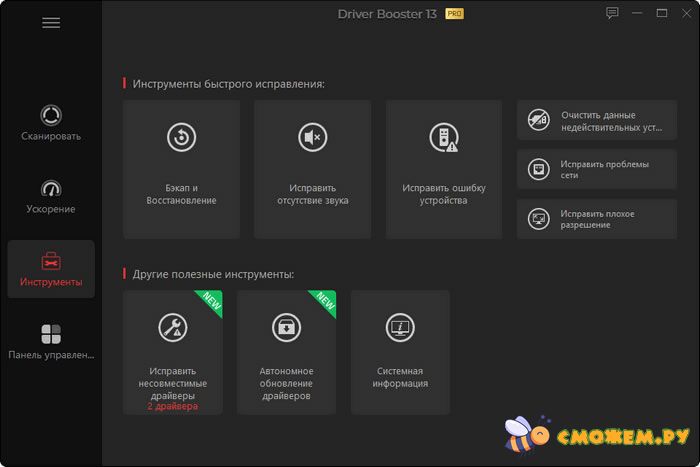Click the Системная информация monitor icon
The height and width of the screenshot is (467, 700).
[x=400, y=327]
